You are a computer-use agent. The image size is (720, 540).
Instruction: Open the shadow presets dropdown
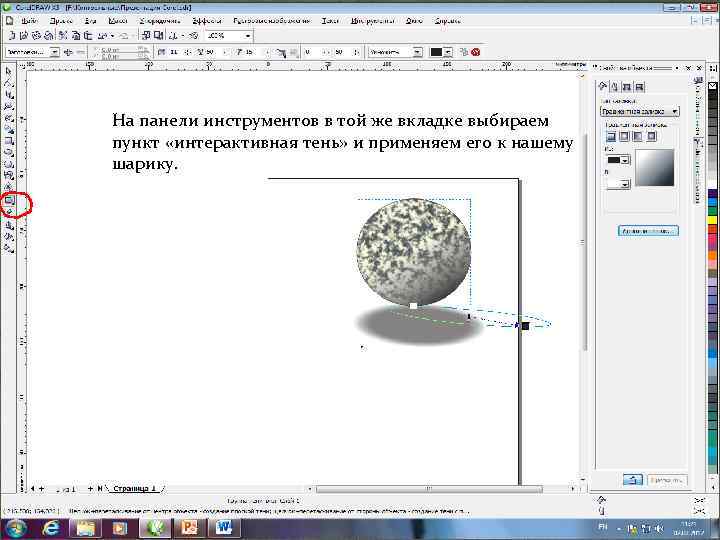[x=55, y=52]
